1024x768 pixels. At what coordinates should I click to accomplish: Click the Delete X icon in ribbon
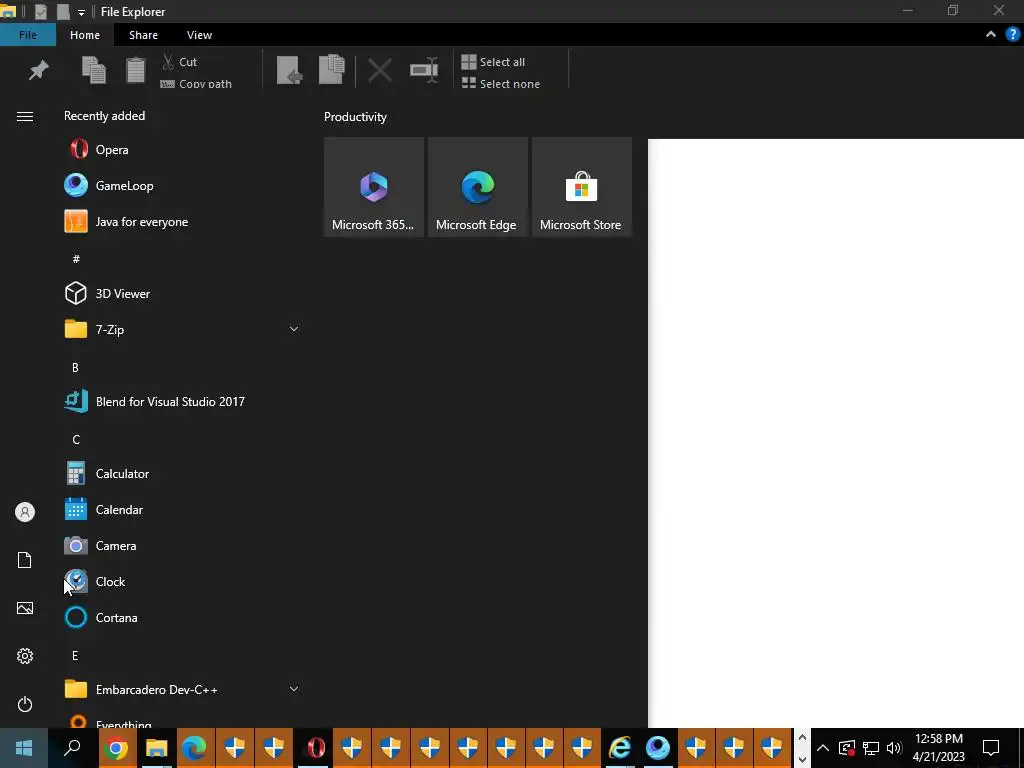pos(379,70)
